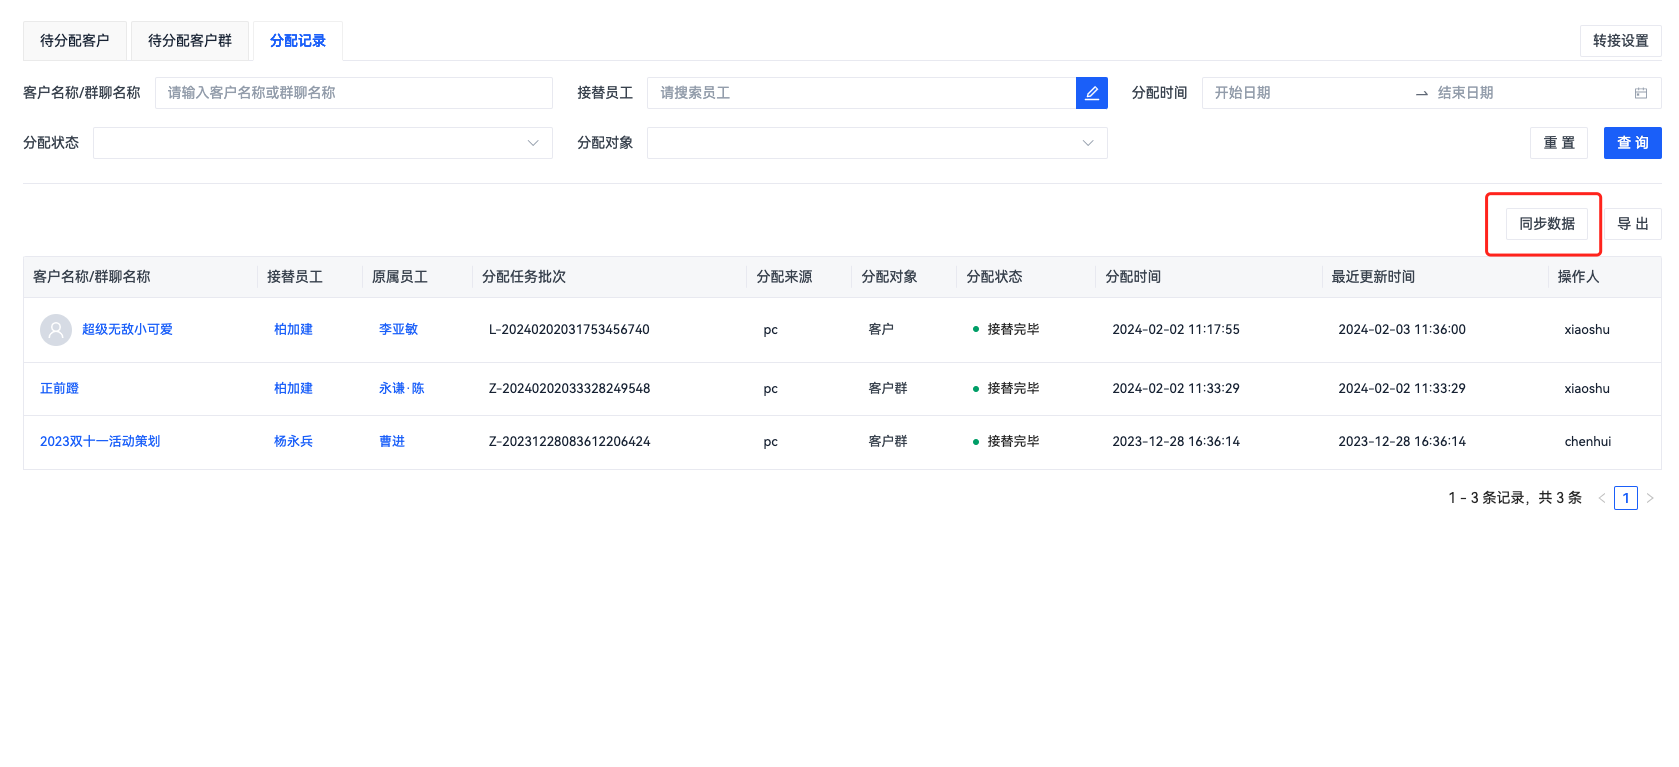Click 同步数据 button
1679x767 pixels.
click(x=1547, y=224)
